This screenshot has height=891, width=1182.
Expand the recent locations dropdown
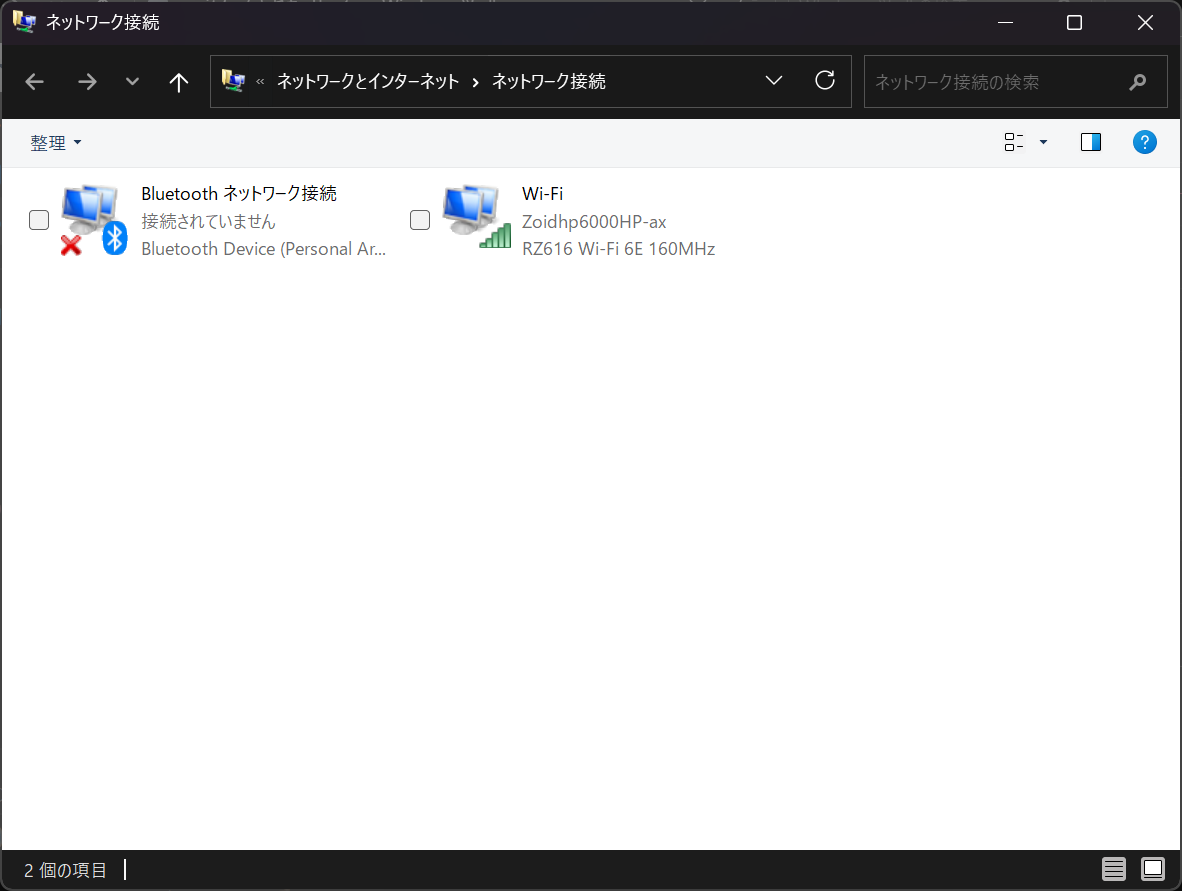(132, 82)
